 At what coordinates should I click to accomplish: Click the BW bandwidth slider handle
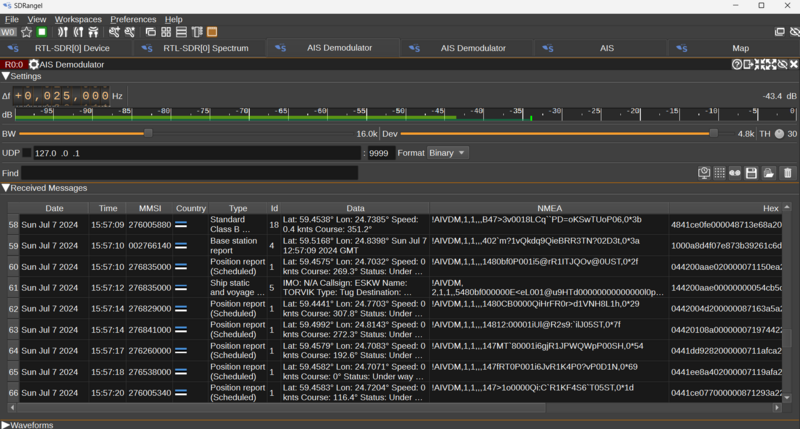pos(148,133)
